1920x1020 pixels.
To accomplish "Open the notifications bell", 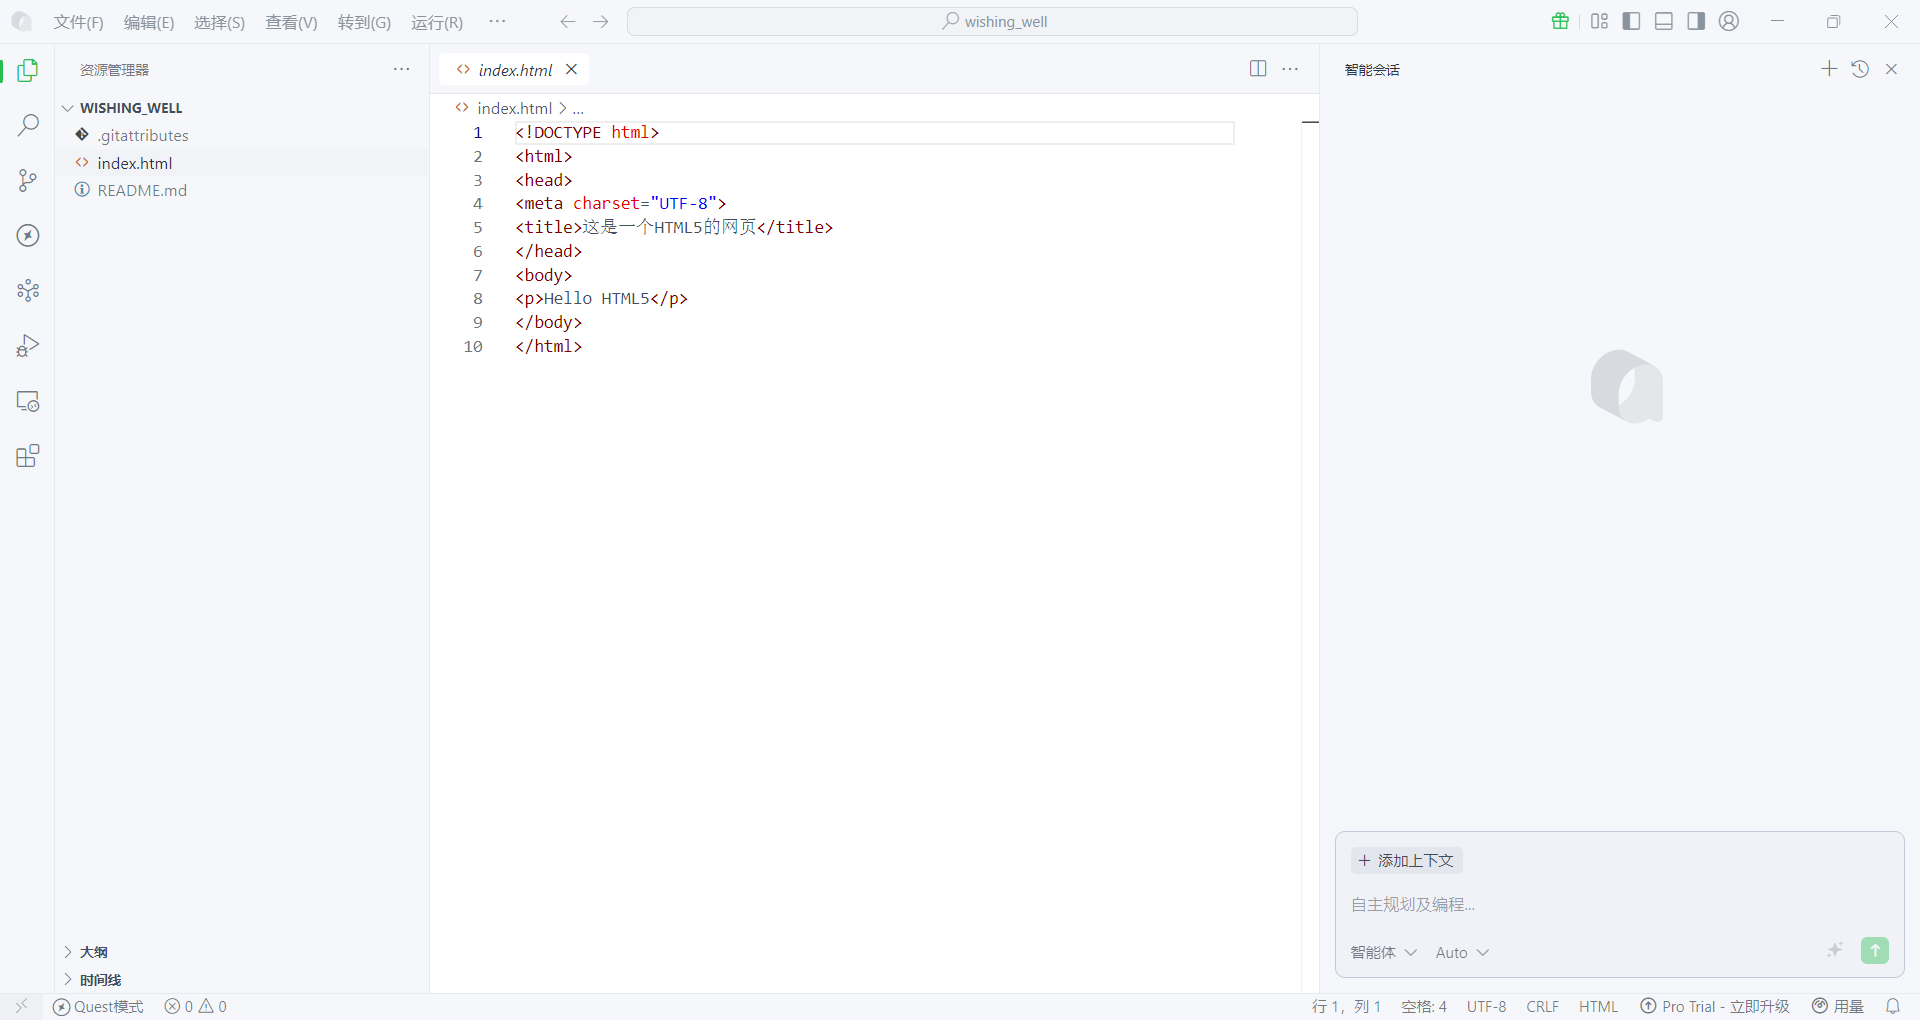I will (1893, 1006).
